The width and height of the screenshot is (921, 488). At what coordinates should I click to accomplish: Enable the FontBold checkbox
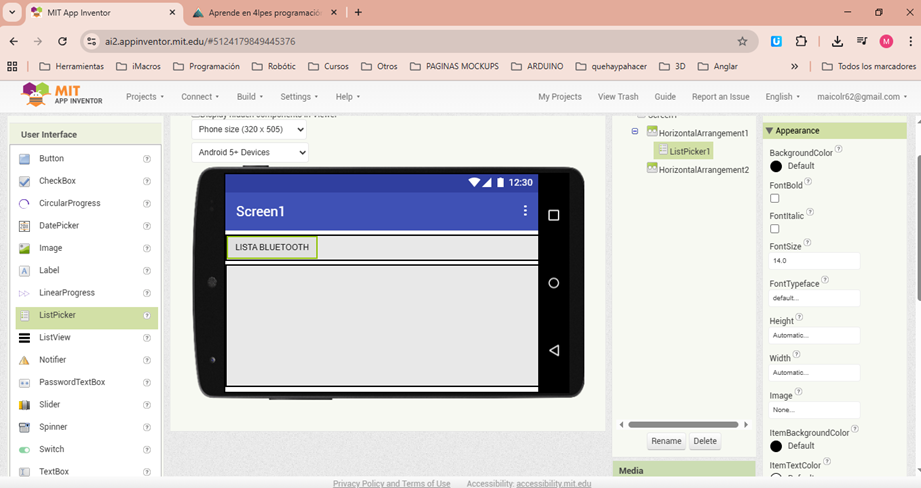point(775,198)
